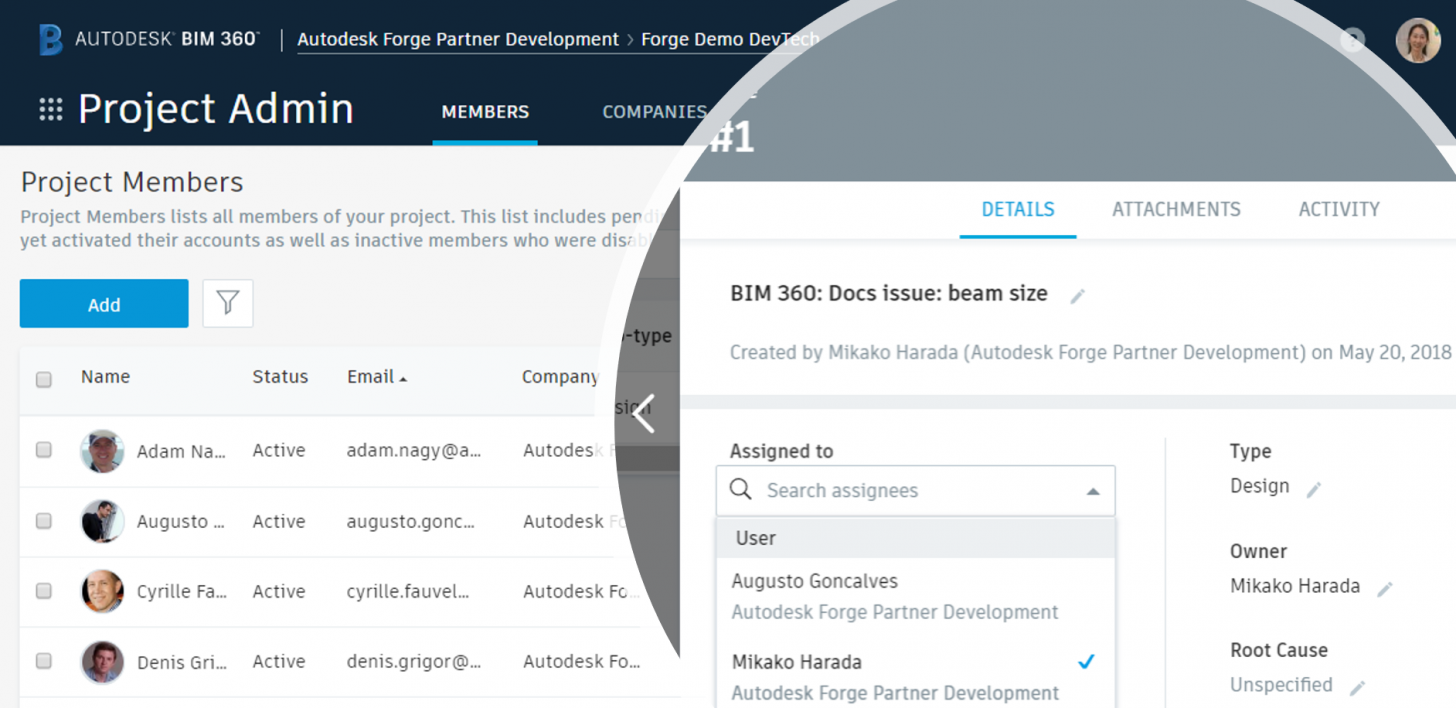The image size is (1456, 708).
Task: Edit the Owner Mikako Harada pencil icon
Action: tap(1385, 589)
